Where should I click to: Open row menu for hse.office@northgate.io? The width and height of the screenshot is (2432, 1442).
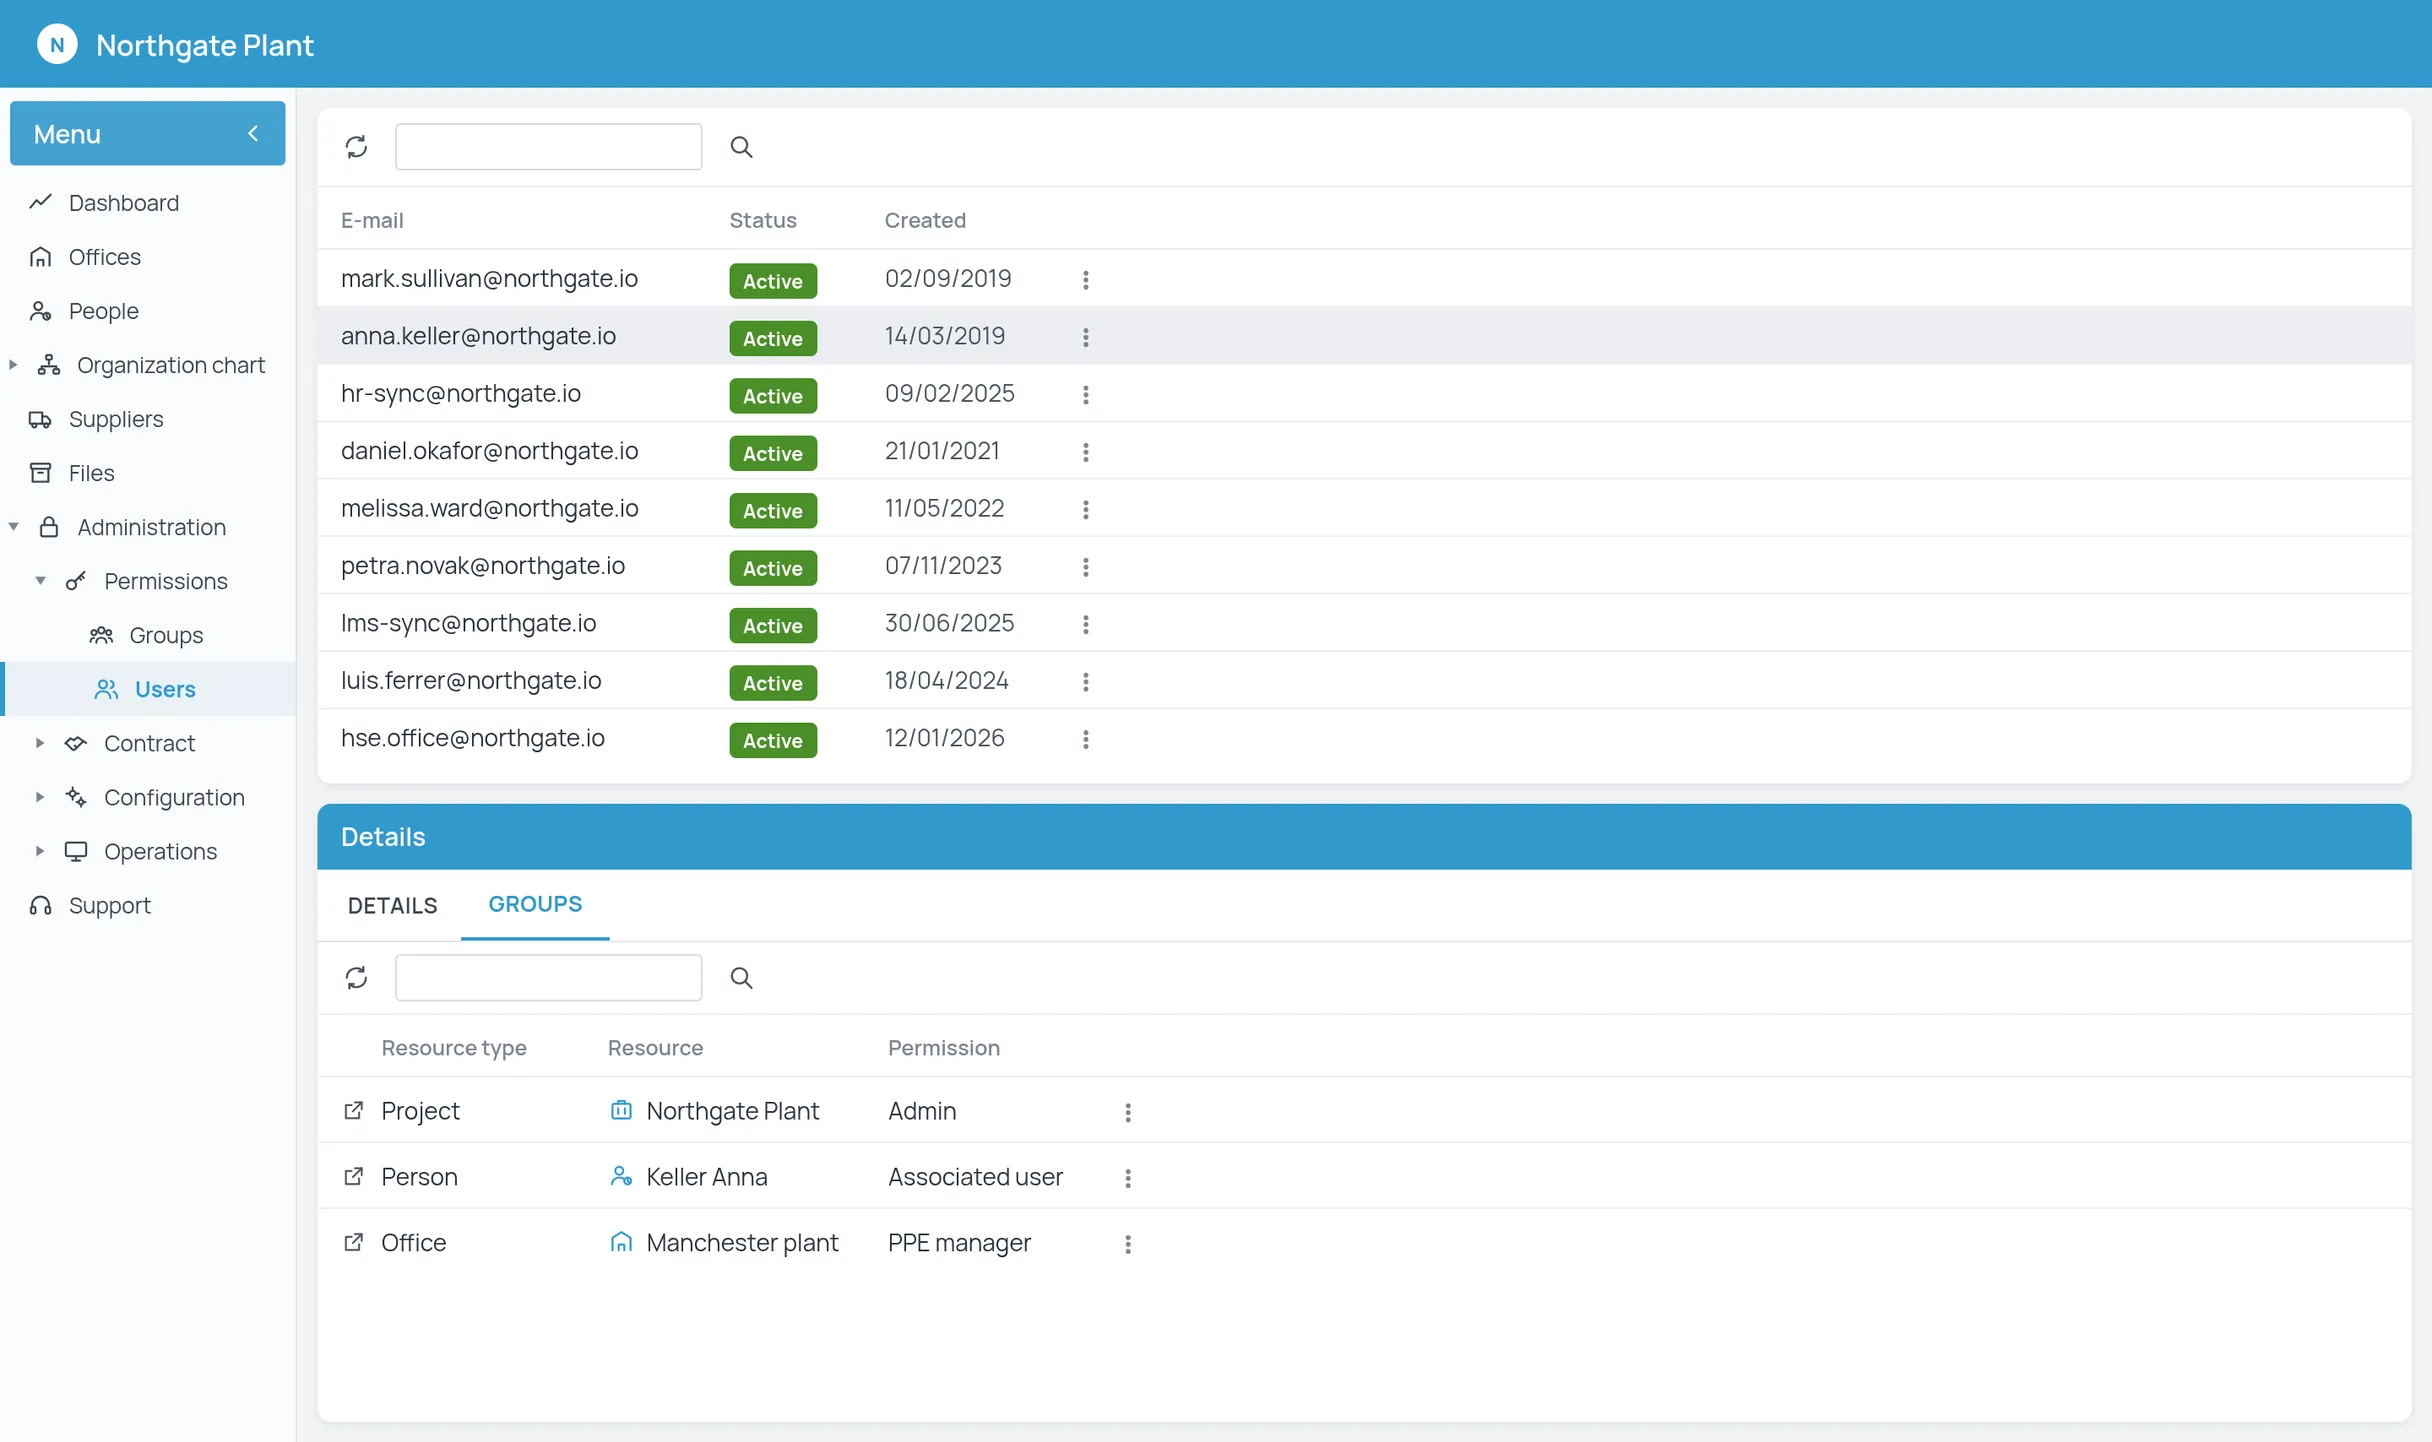click(x=1085, y=739)
